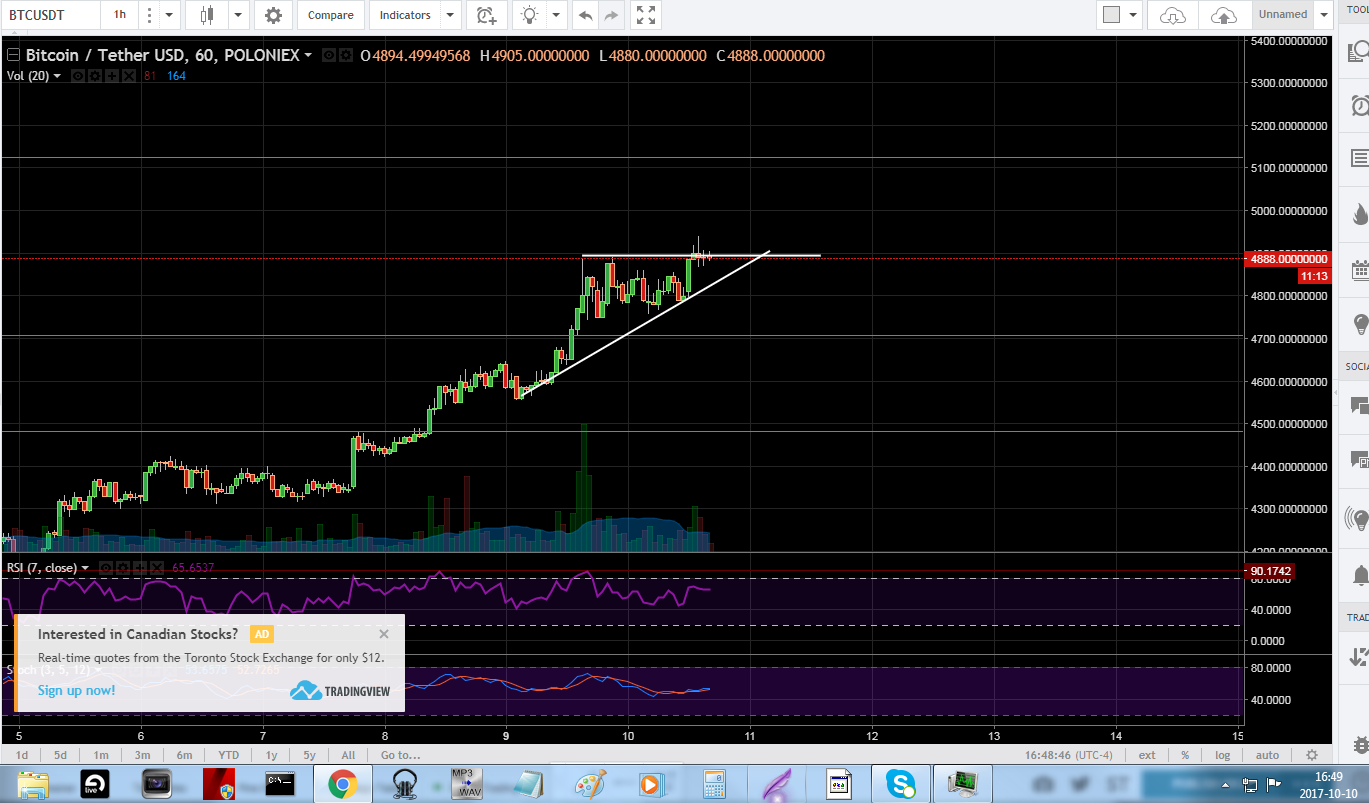Viewport: 1369px width, 803px height.
Task: Launch Google Chrome from the taskbar
Action: 343,783
